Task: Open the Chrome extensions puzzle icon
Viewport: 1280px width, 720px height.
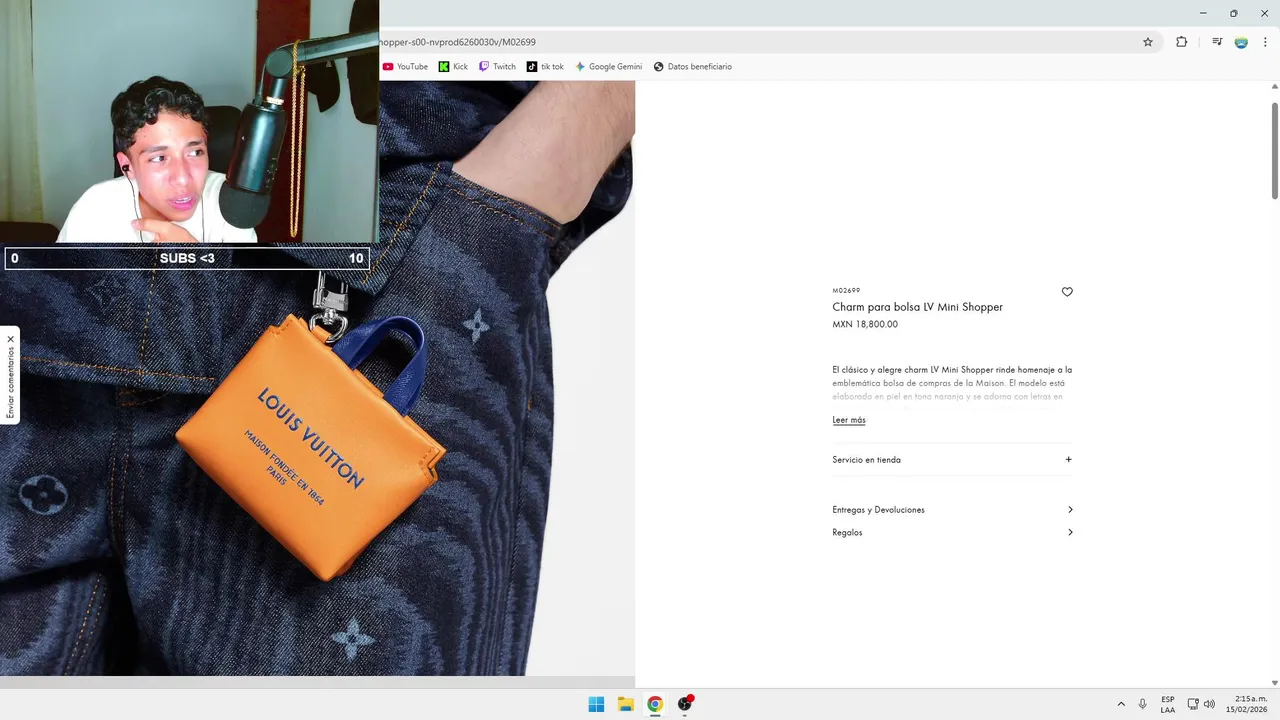Action: (x=1181, y=42)
